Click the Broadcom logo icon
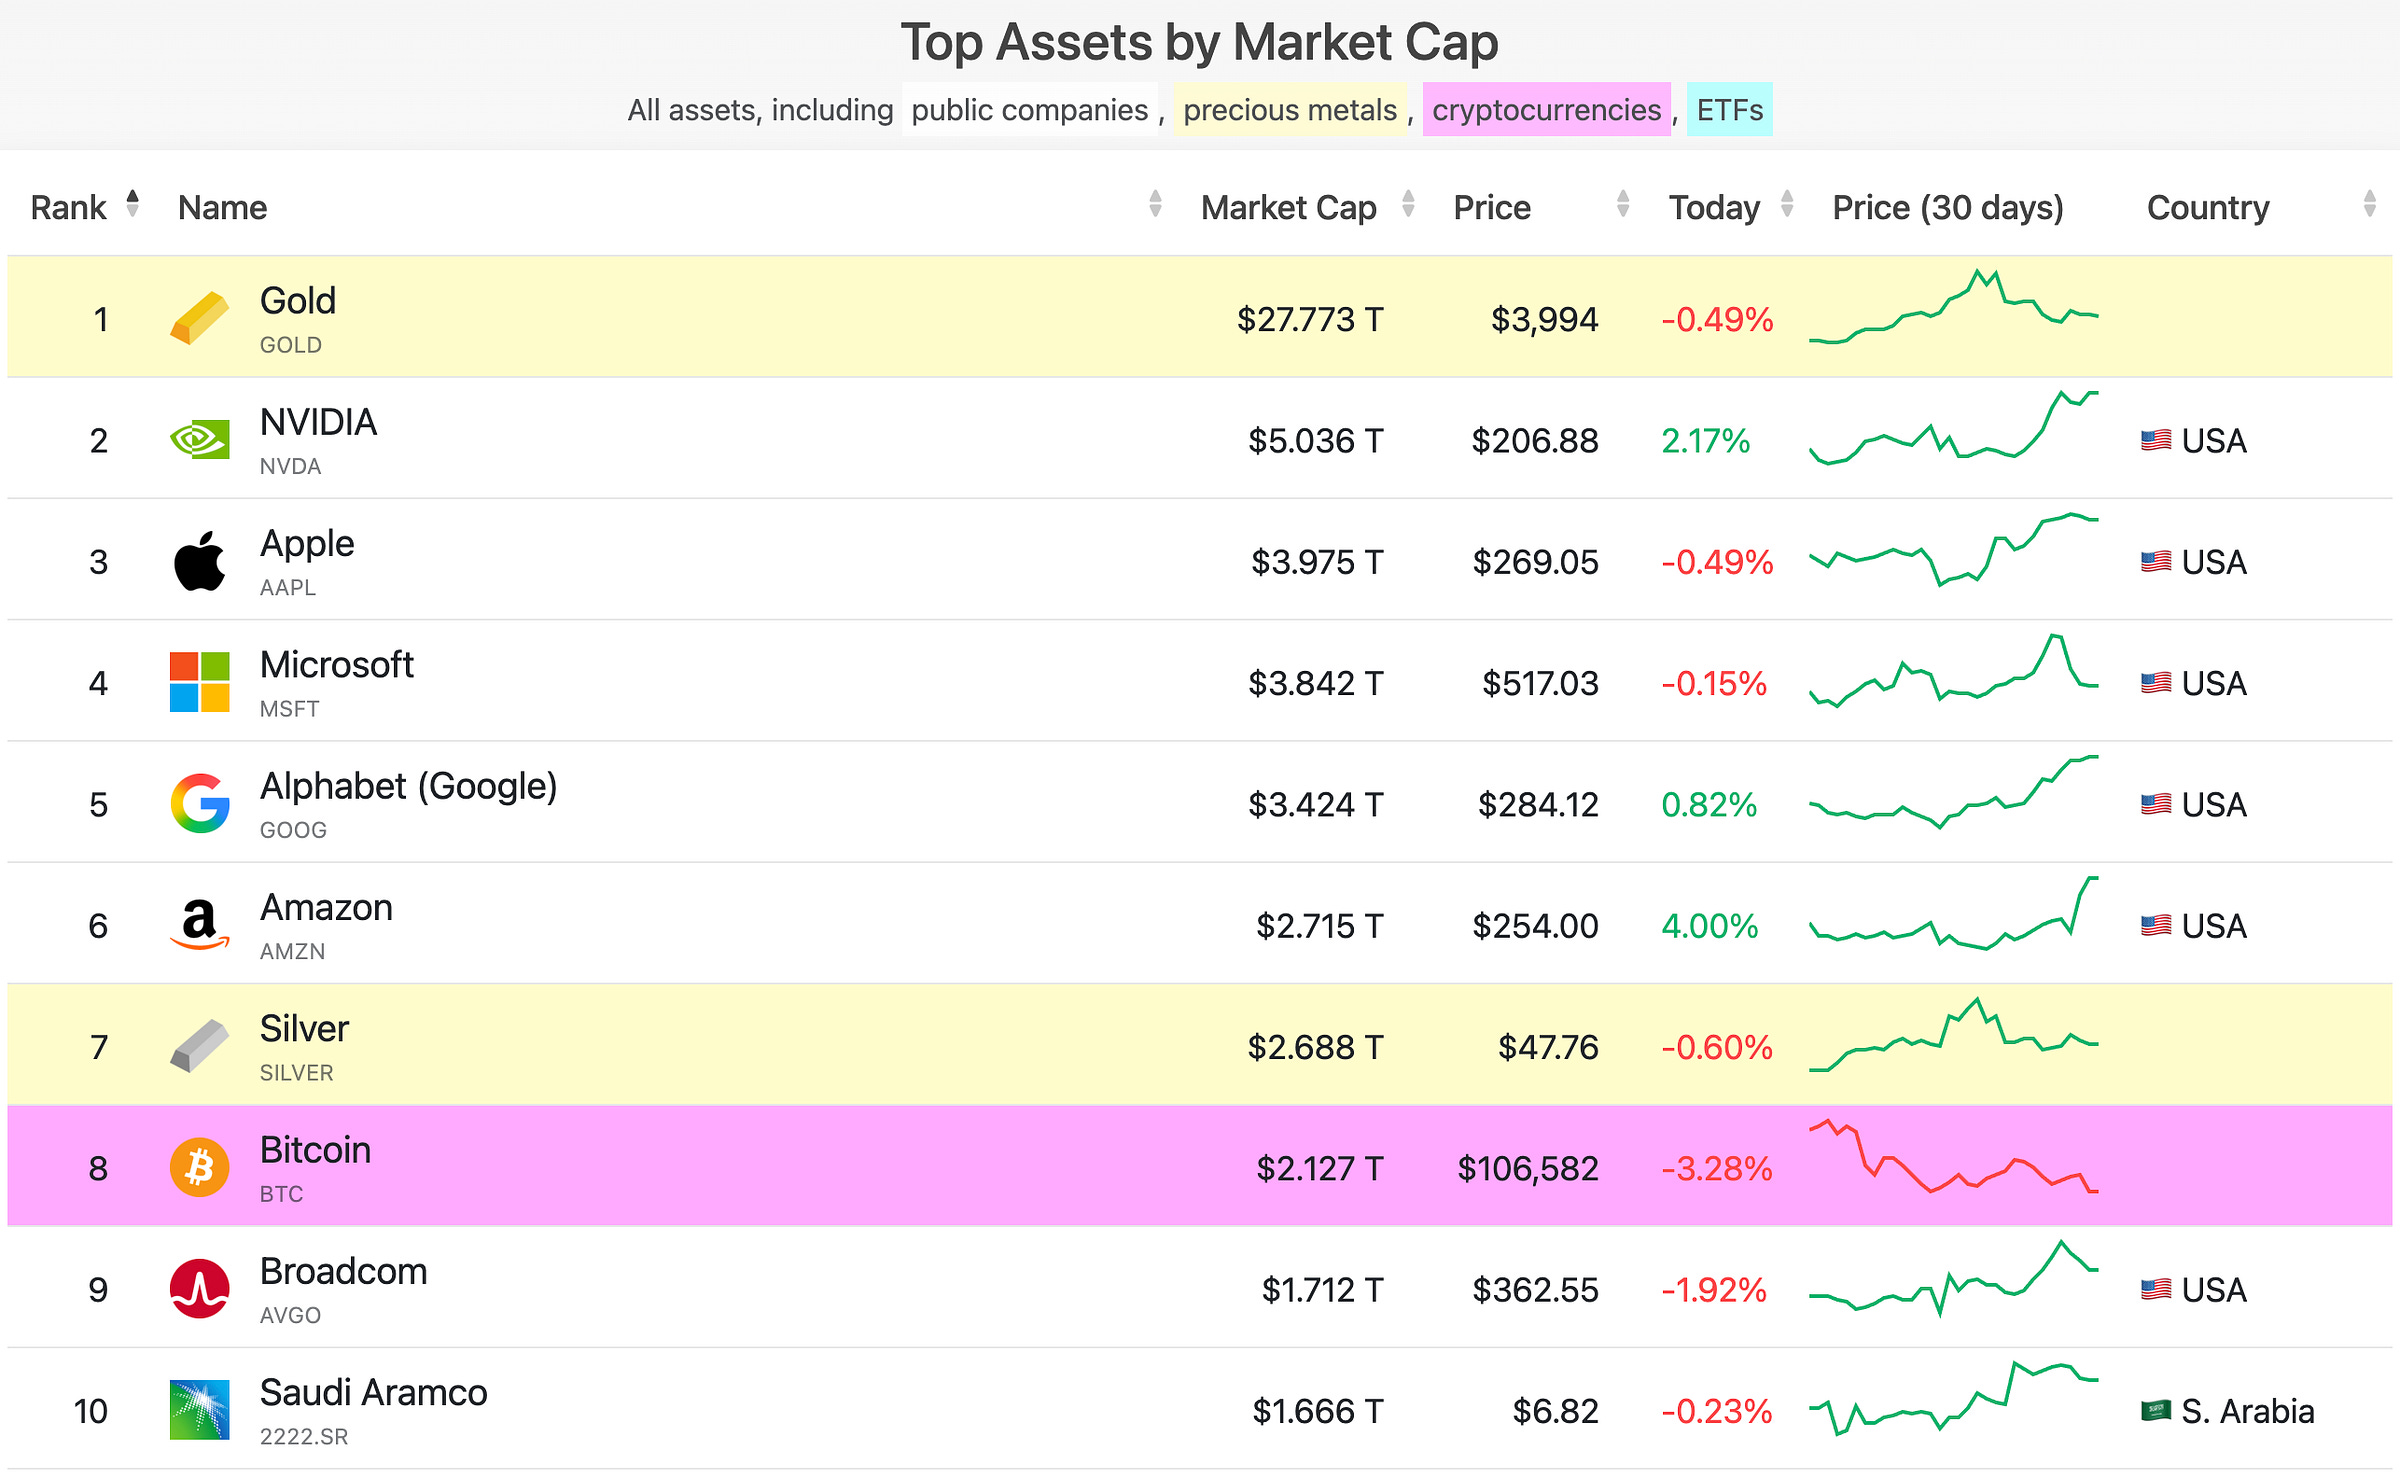This screenshot has height=1478, width=2400. [x=199, y=1289]
